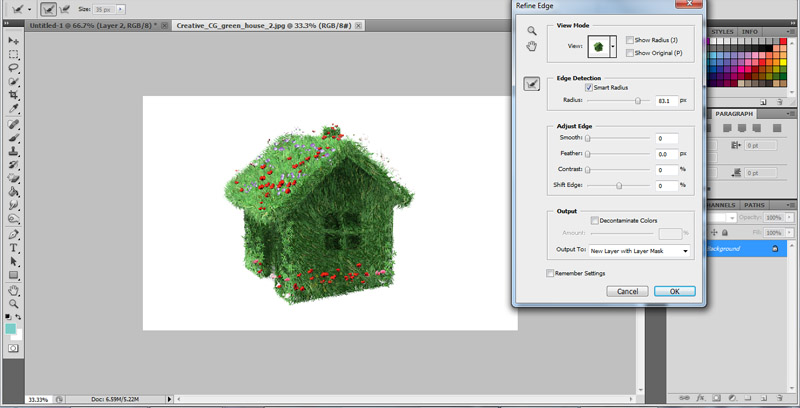The image size is (800, 408).
Task: Enable the Show Original (P) checkbox
Action: (x=629, y=52)
